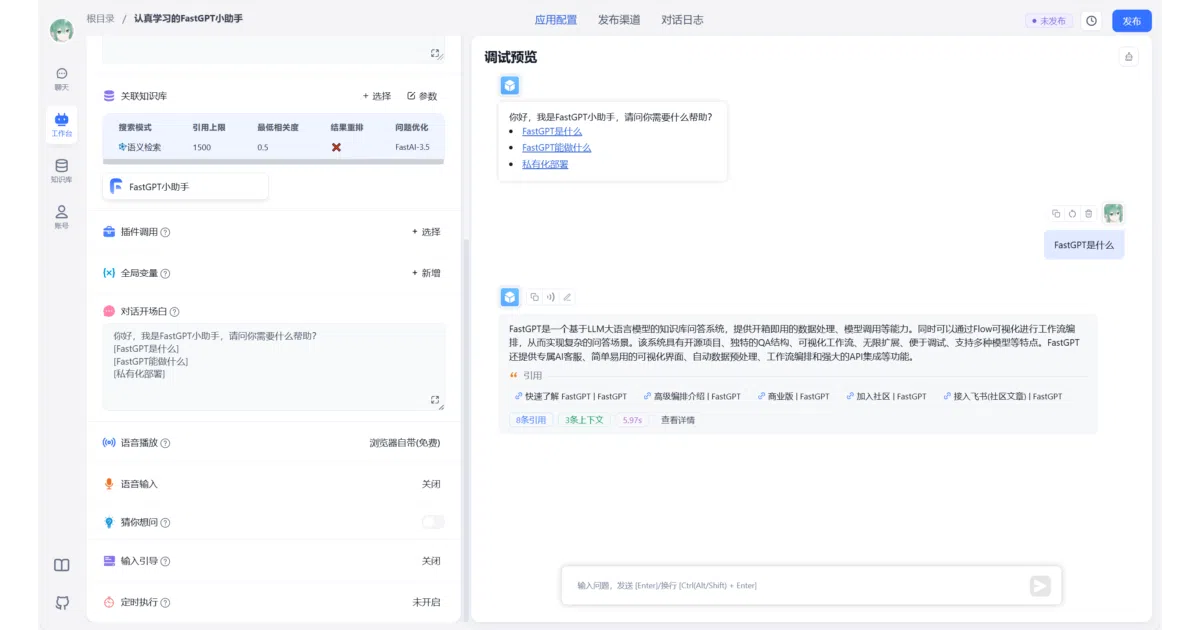Click the 8条引用 tag
The height and width of the screenshot is (630, 1200).
(531, 420)
